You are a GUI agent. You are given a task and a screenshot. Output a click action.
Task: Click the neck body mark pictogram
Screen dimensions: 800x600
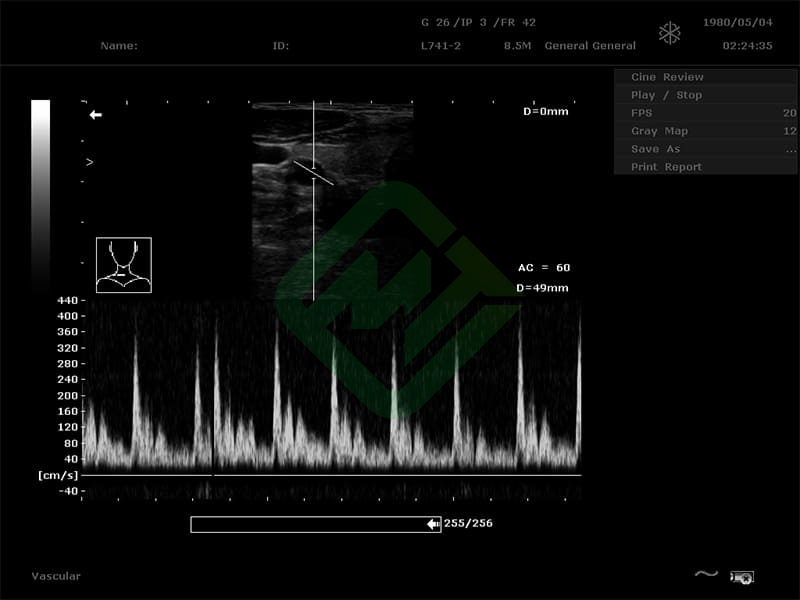pos(124,265)
